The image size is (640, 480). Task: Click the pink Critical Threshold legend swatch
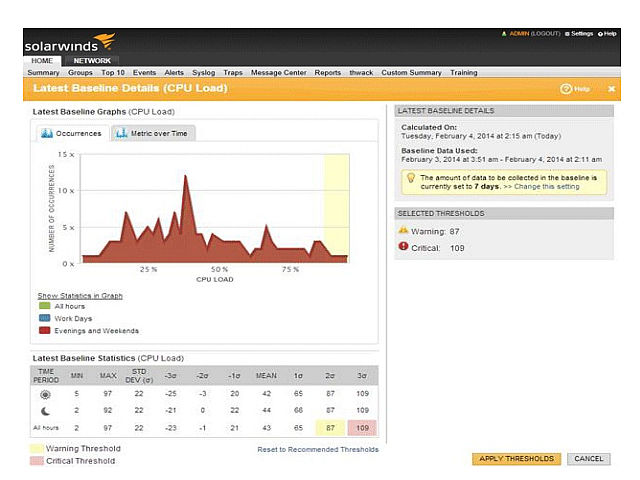click(37, 461)
